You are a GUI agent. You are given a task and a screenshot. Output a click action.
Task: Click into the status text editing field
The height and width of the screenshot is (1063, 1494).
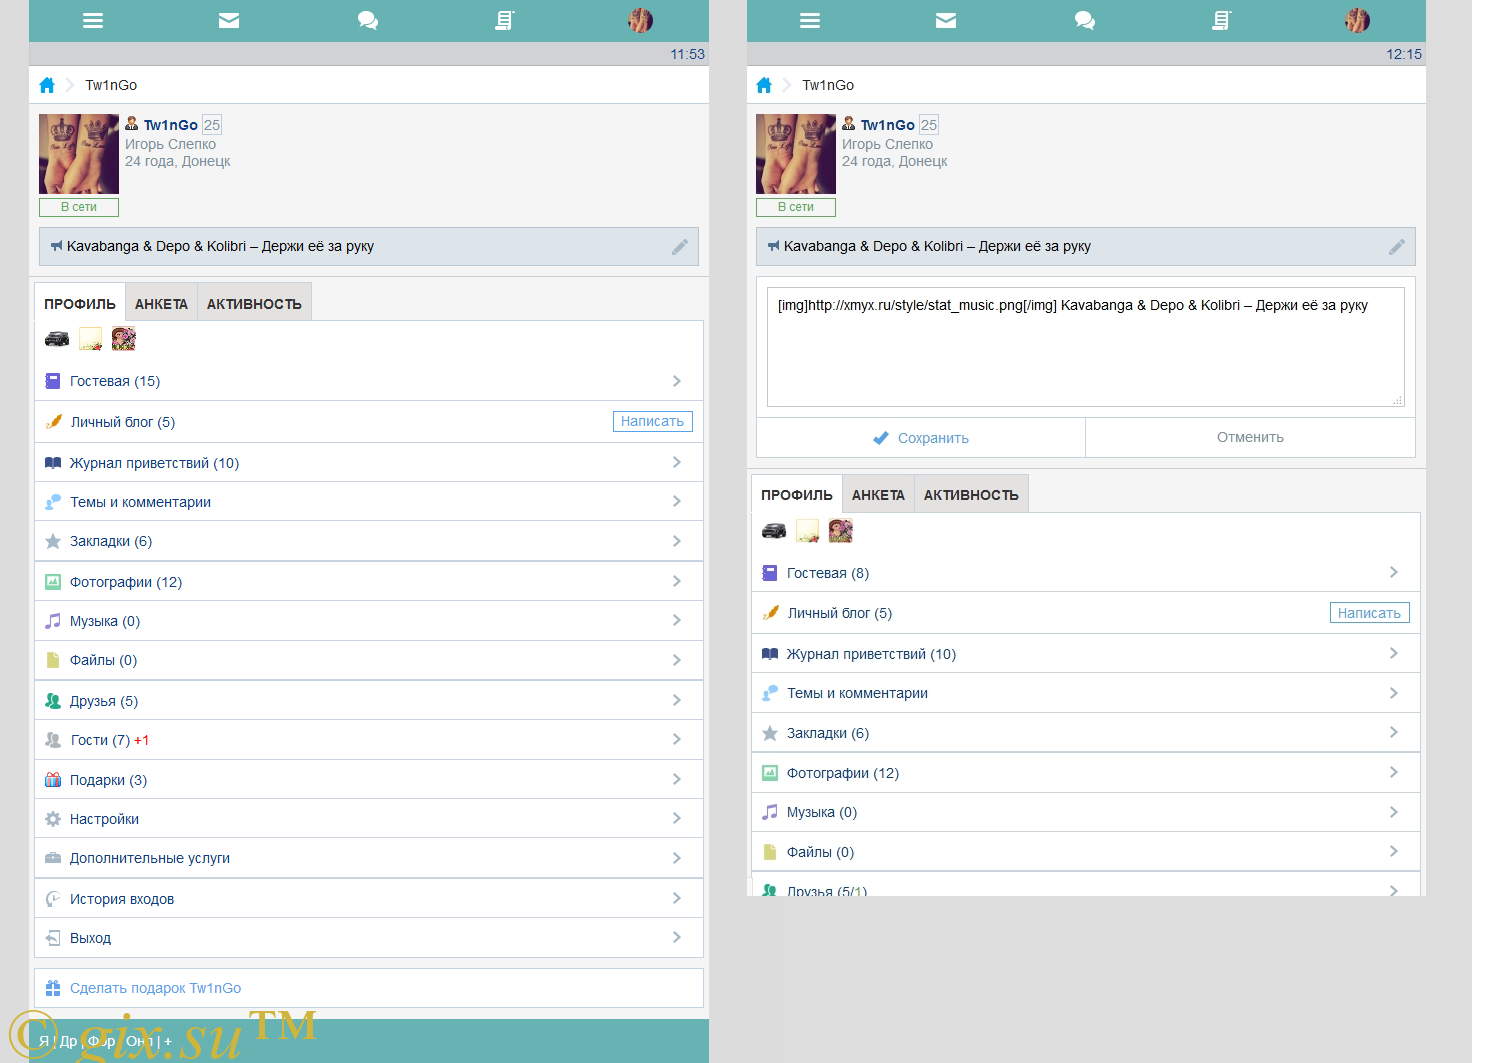[1085, 347]
